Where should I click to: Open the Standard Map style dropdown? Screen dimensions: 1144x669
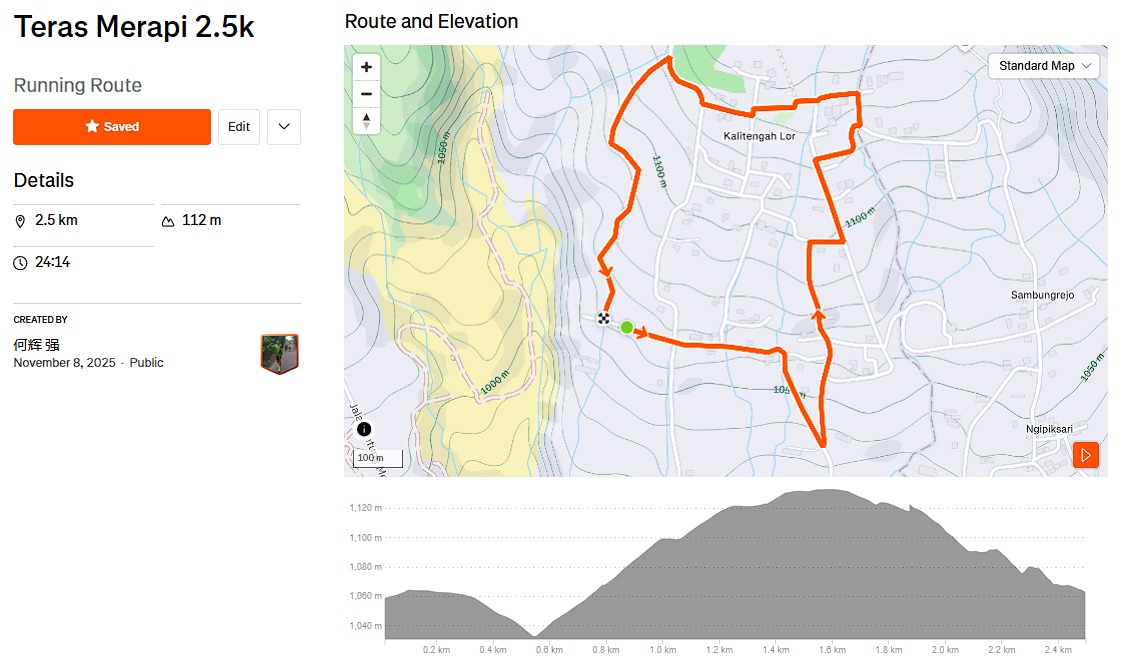pyautogui.click(x=1044, y=66)
